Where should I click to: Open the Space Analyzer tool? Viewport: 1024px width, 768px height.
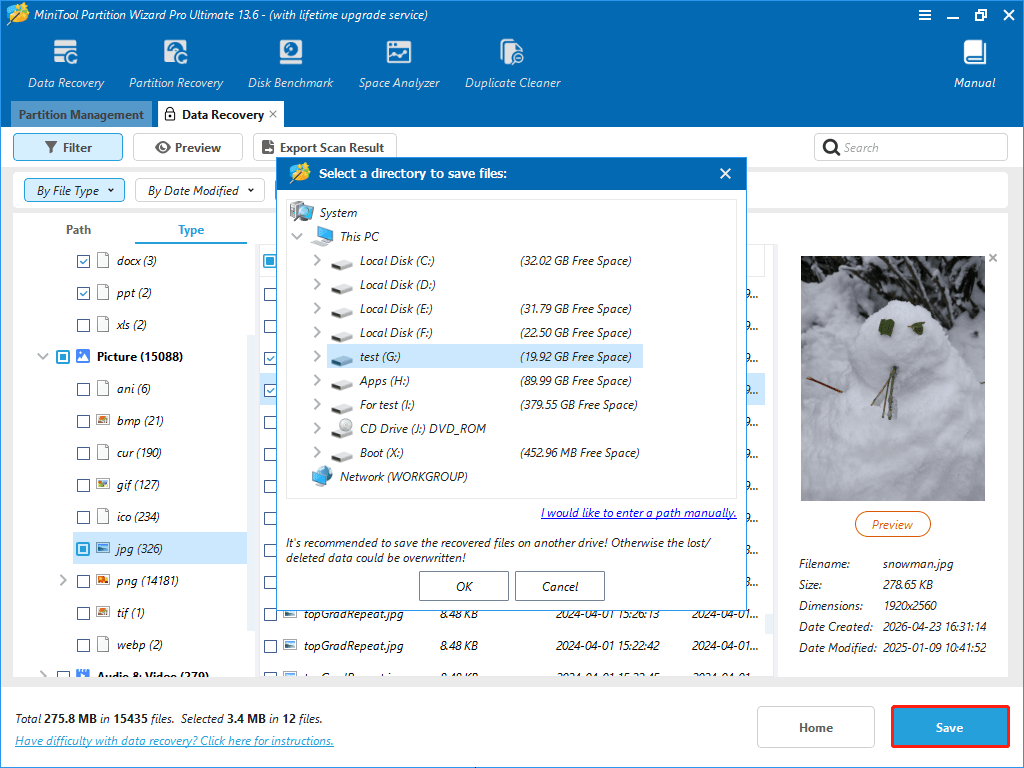[x=398, y=52]
